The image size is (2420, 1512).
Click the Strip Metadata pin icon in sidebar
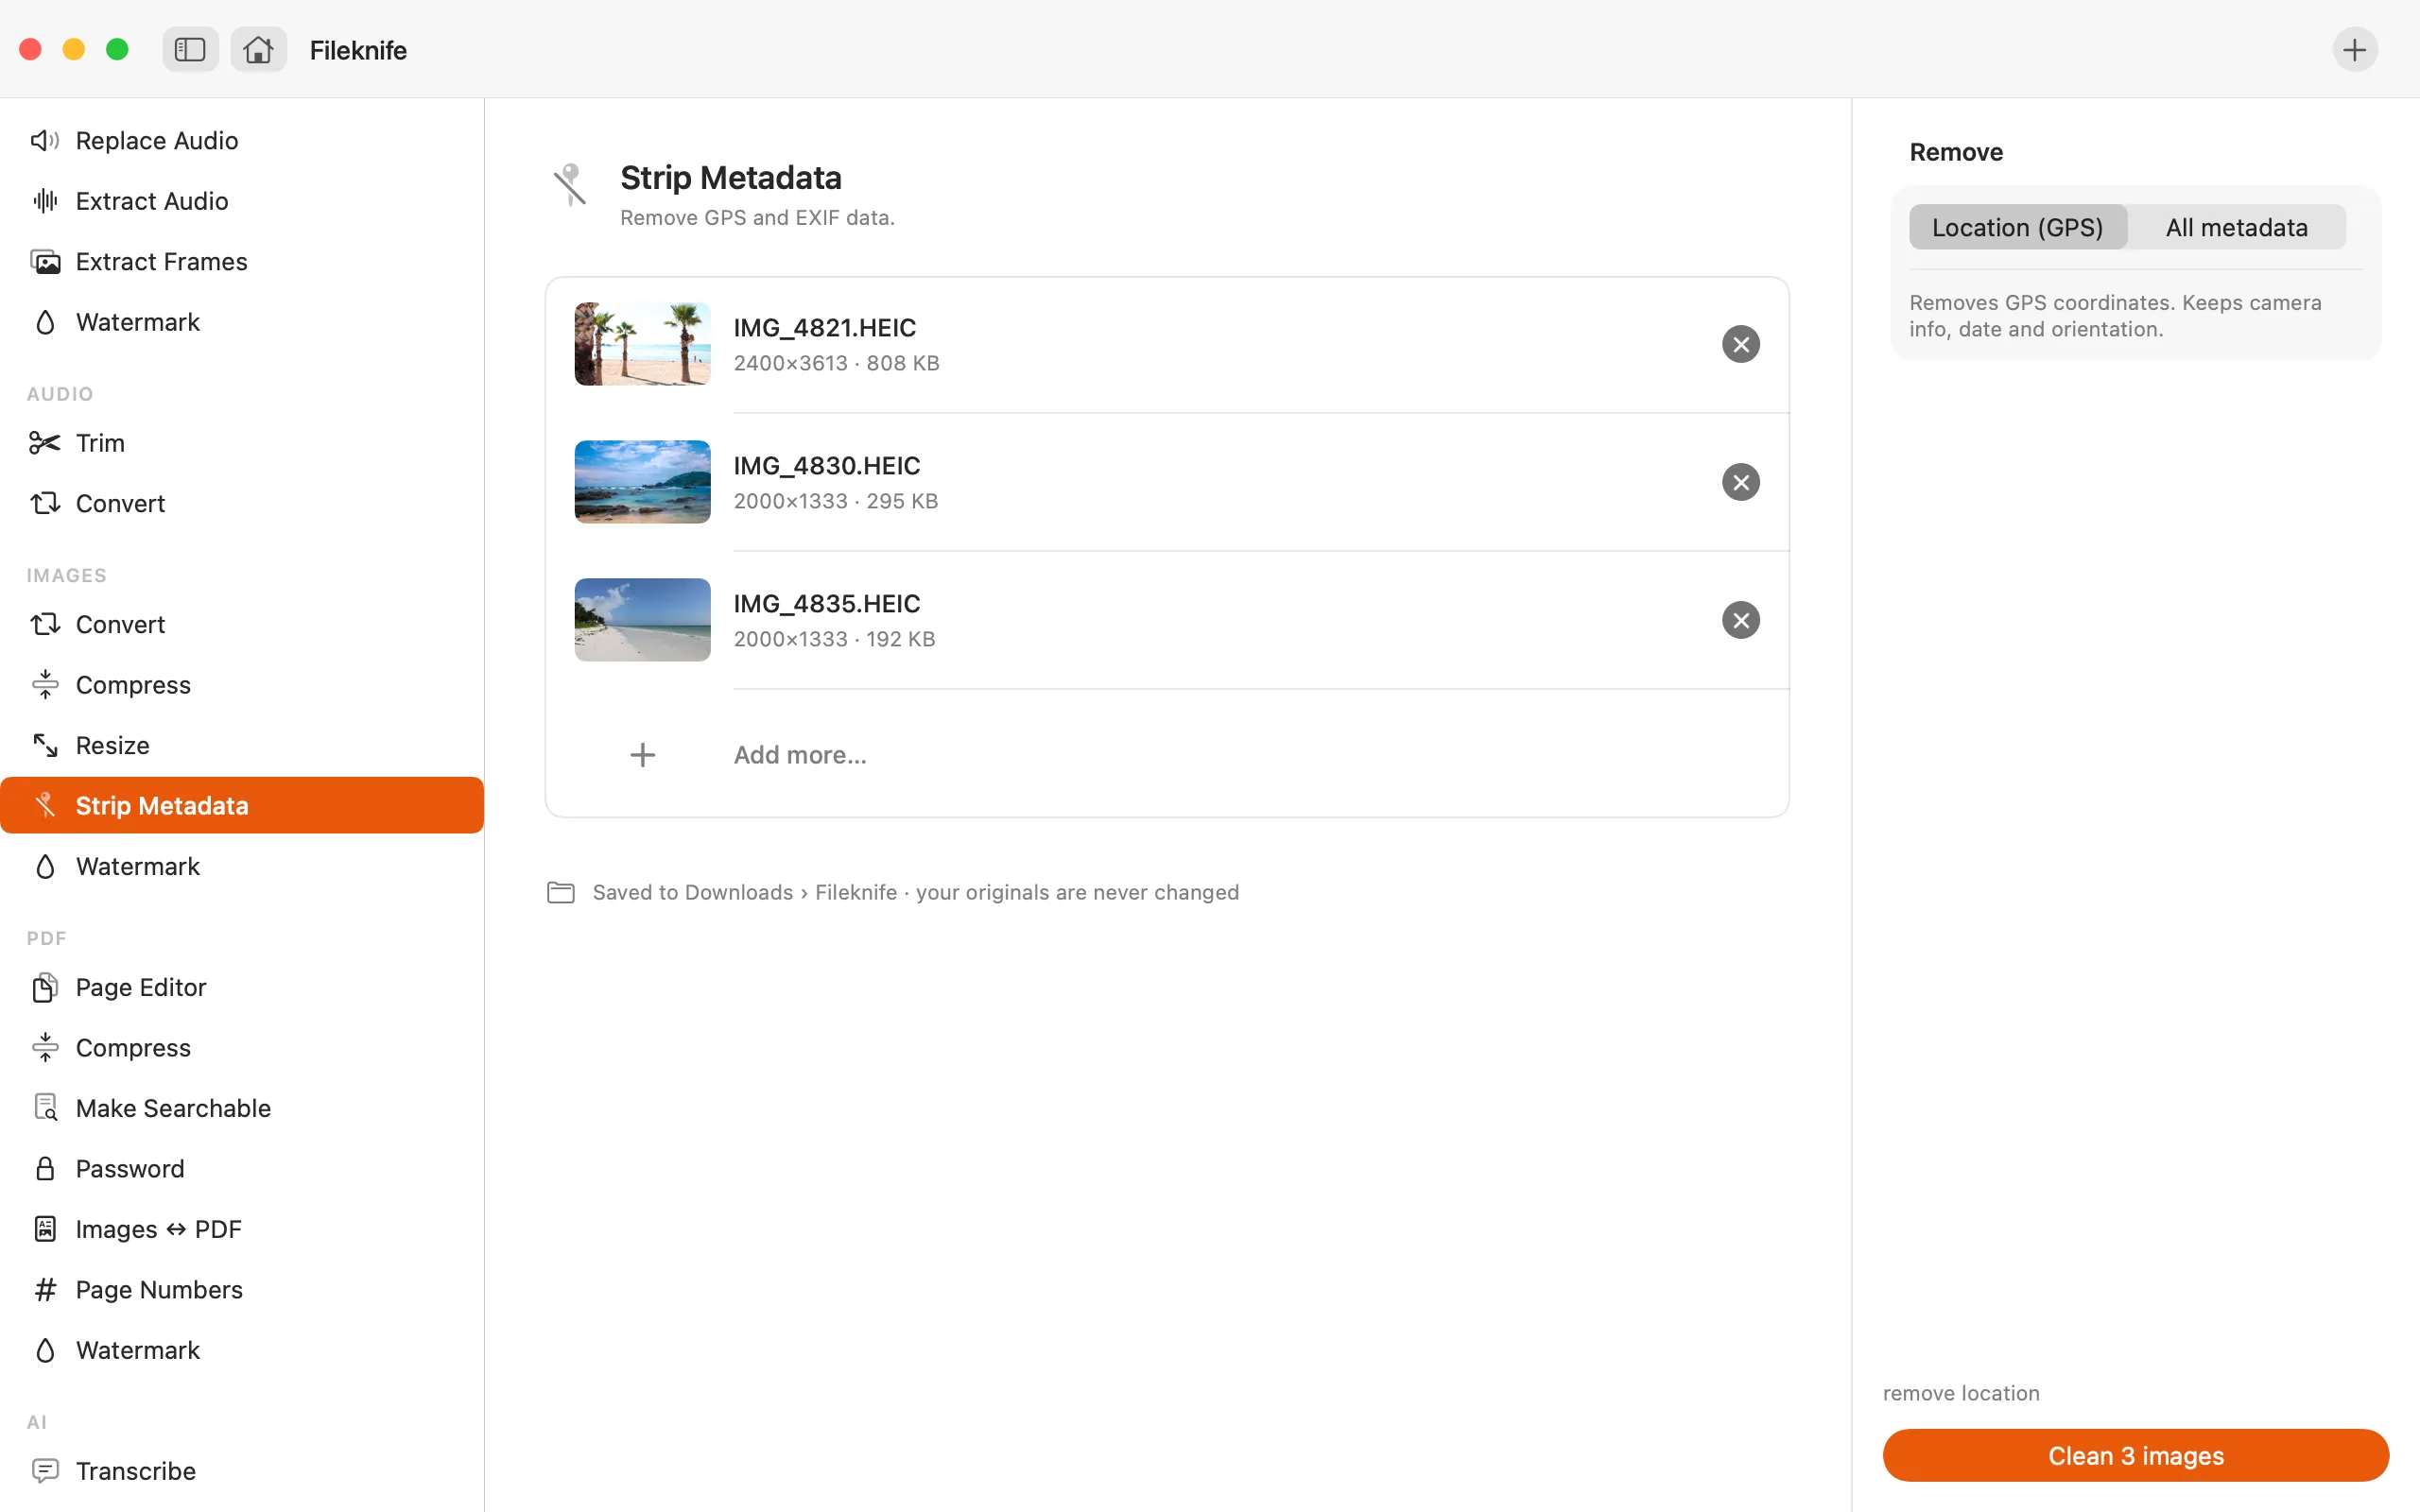point(45,805)
